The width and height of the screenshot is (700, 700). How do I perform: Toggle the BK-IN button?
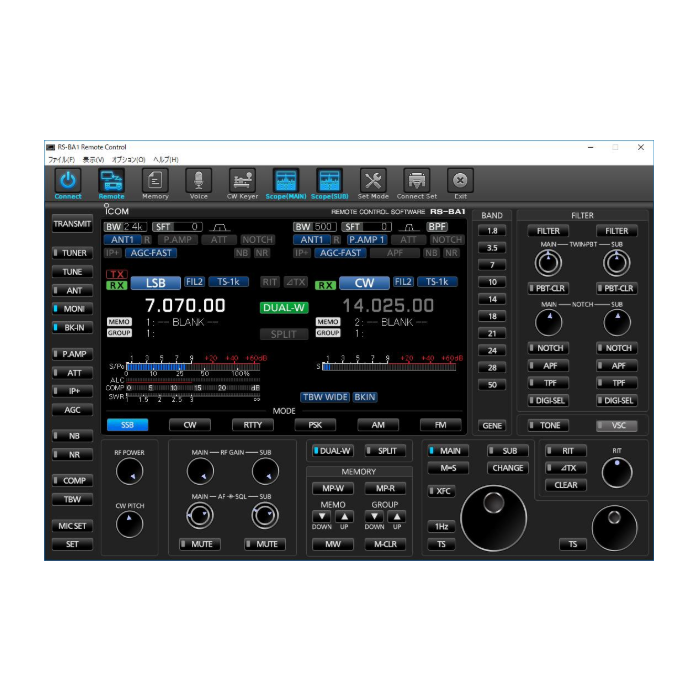[x=72, y=328]
